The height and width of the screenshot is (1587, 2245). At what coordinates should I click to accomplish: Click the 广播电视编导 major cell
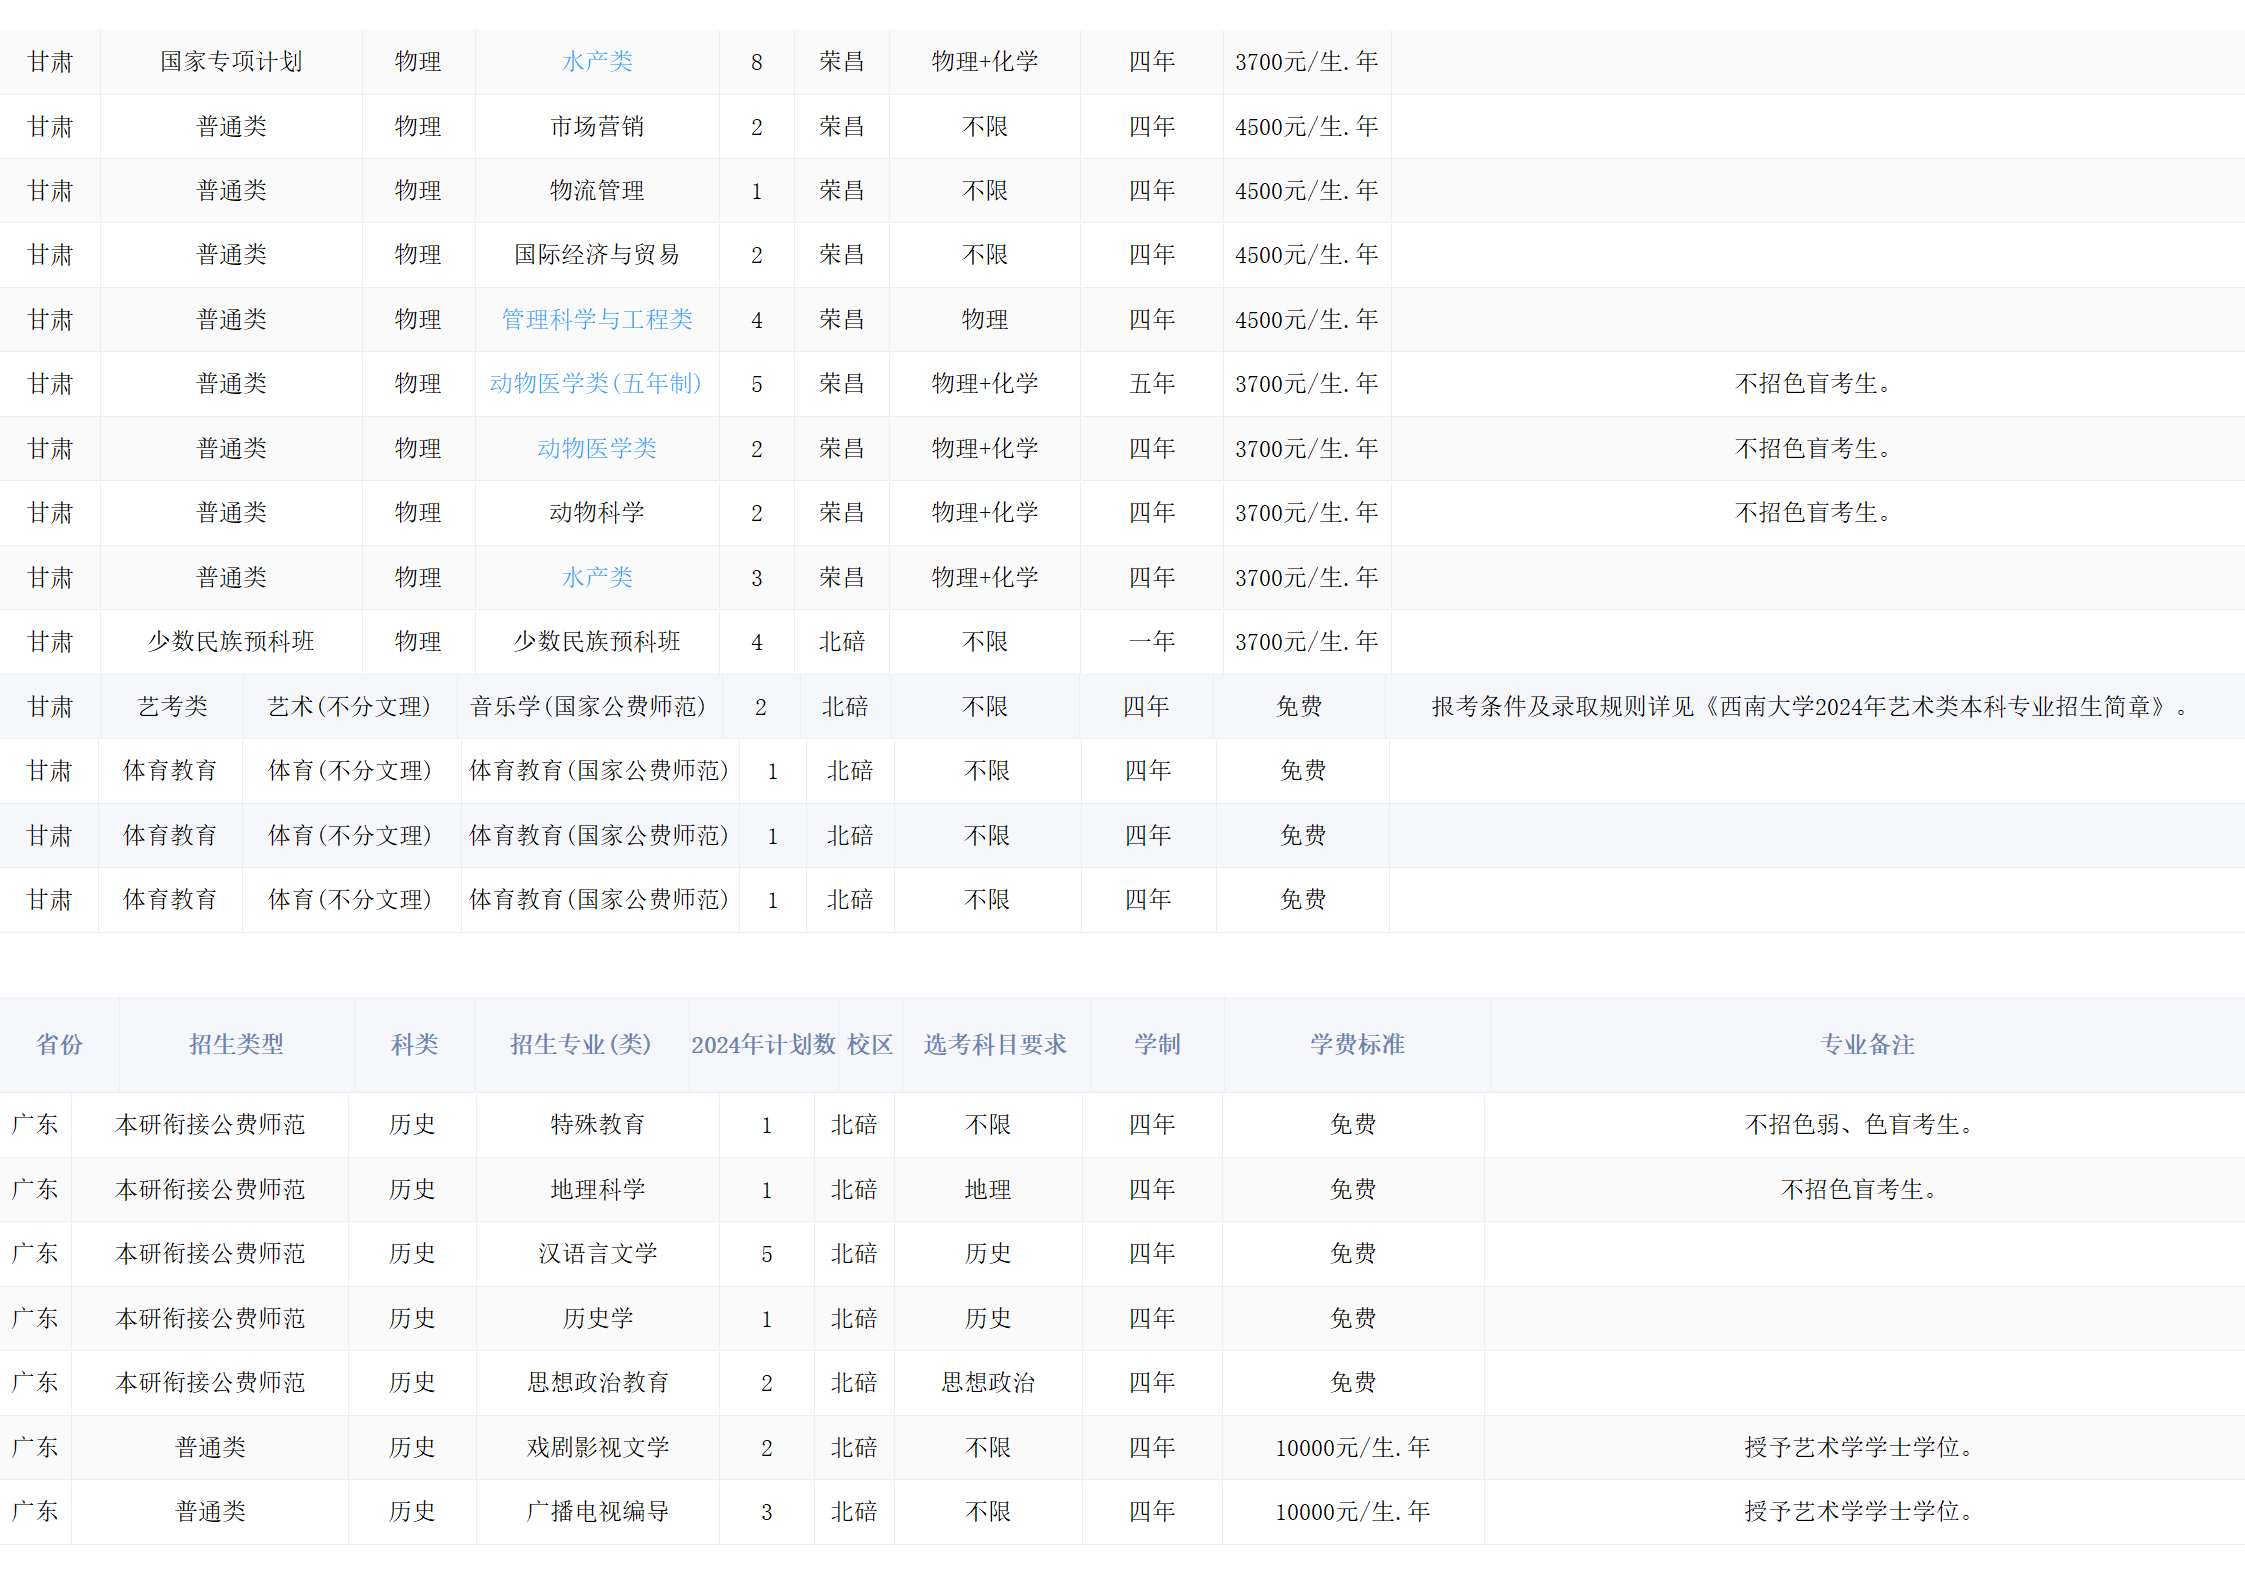pos(597,1512)
